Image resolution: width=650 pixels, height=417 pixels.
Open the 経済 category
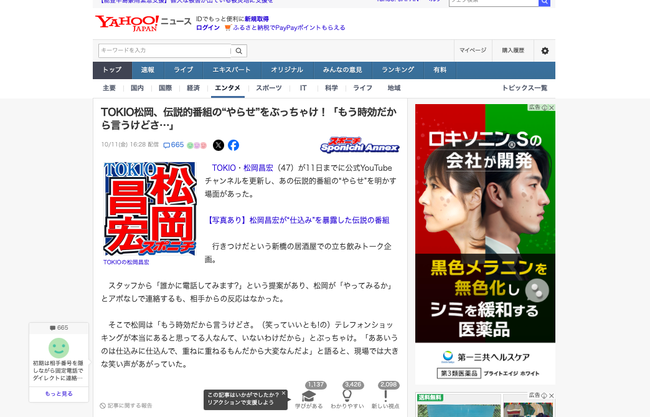tap(193, 88)
